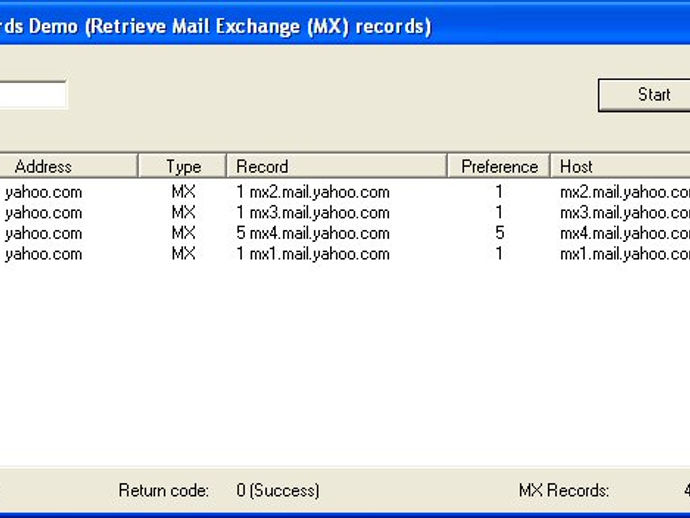690x518 pixels.
Task: Click yahoo.com address in mx4 row
Action: coord(44,233)
